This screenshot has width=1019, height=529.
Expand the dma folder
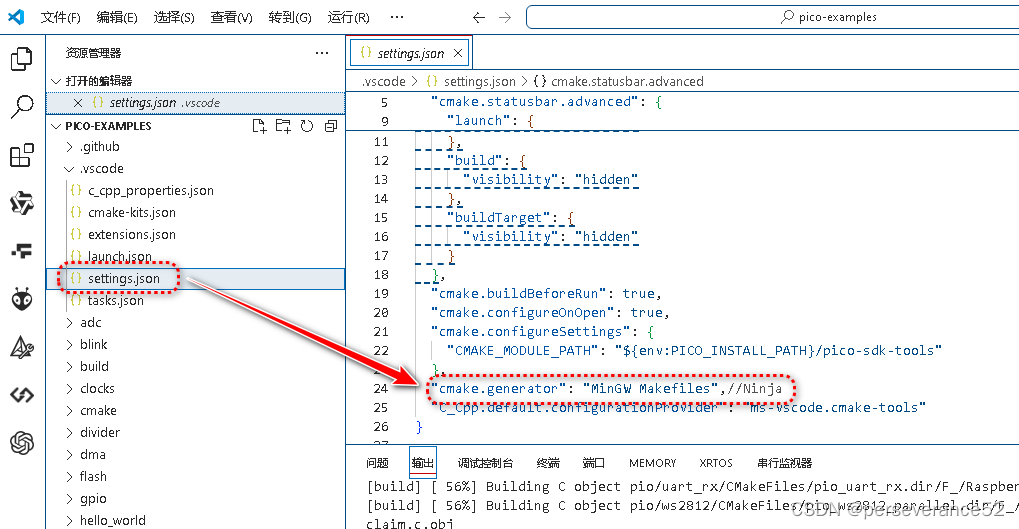pos(70,455)
